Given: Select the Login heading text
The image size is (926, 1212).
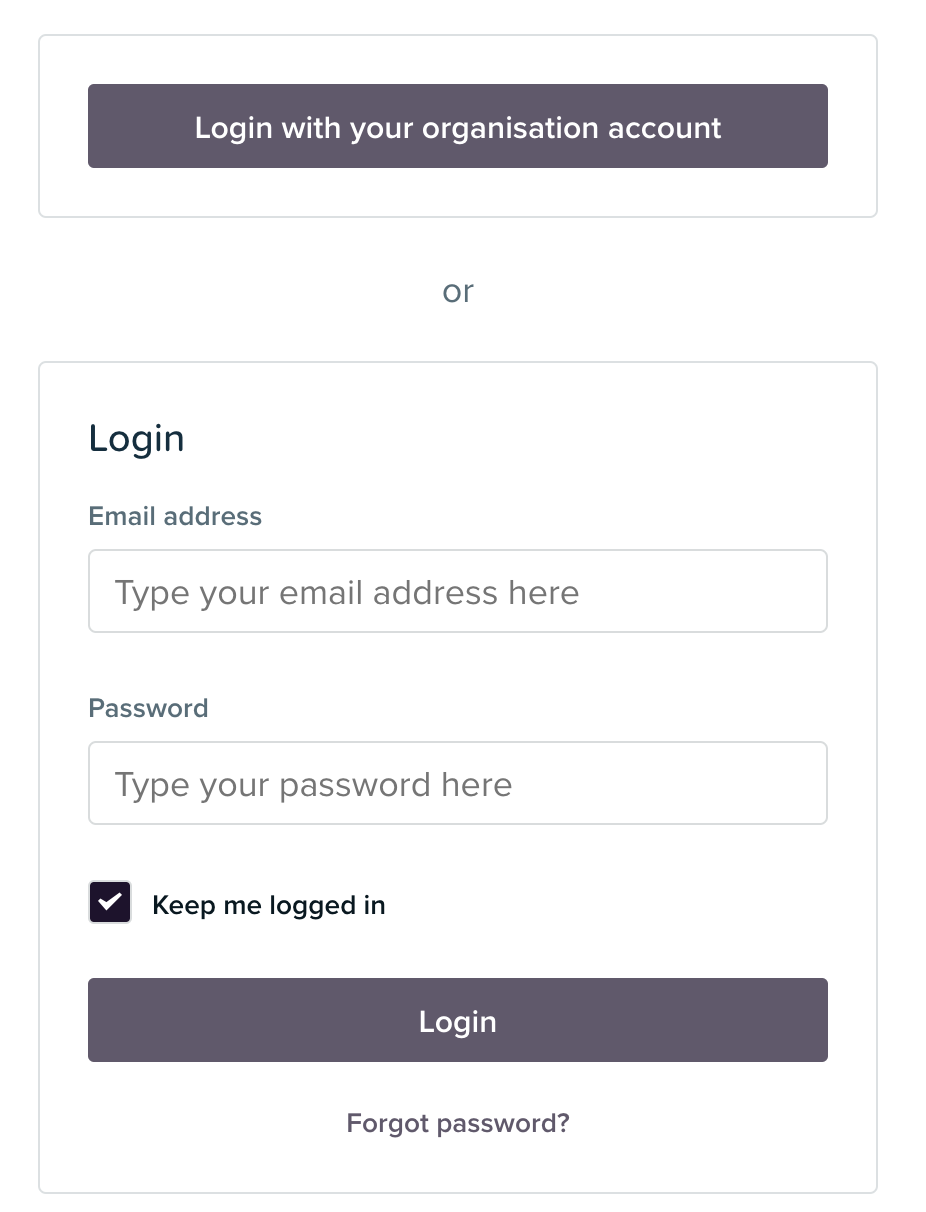Looking at the screenshot, I should coord(136,438).
